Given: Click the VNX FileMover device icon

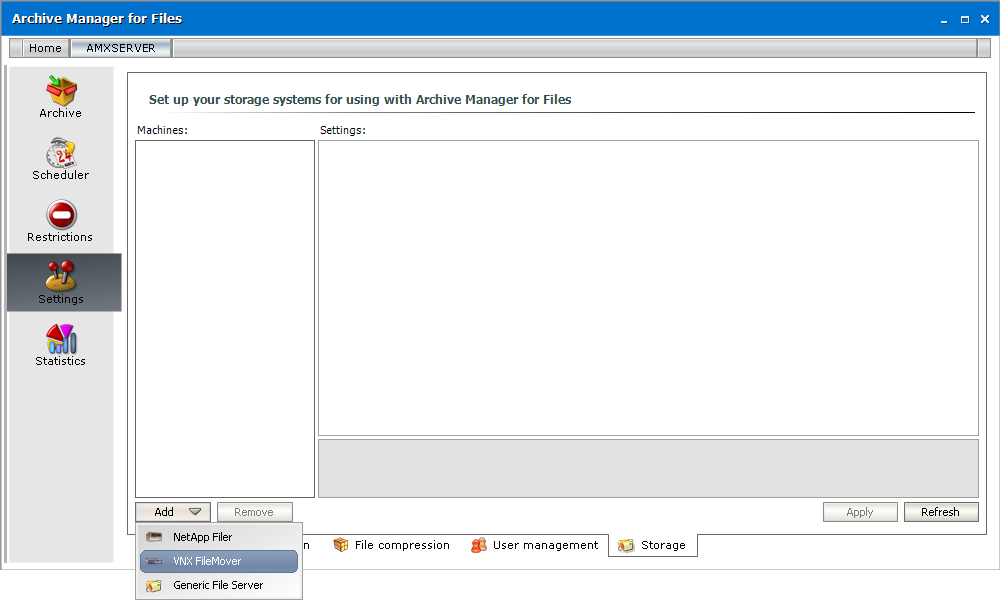Looking at the screenshot, I should point(154,561).
